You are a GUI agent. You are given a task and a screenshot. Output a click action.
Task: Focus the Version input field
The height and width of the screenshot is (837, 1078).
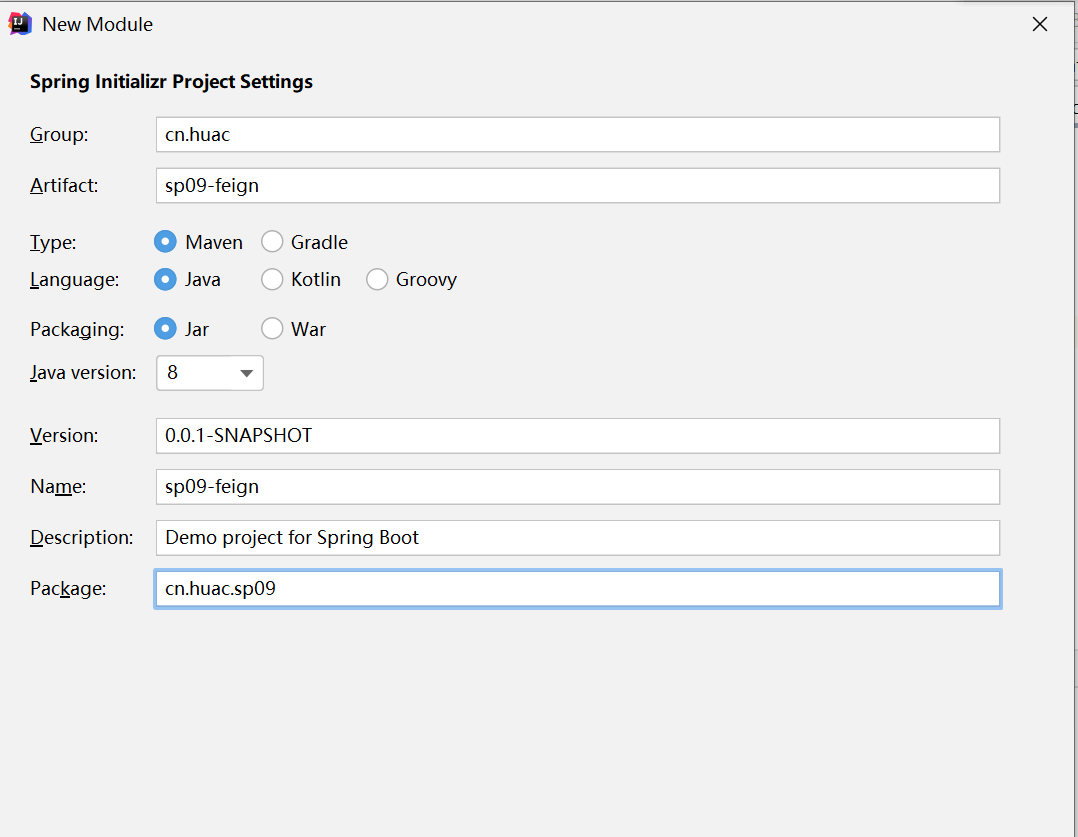pos(577,436)
